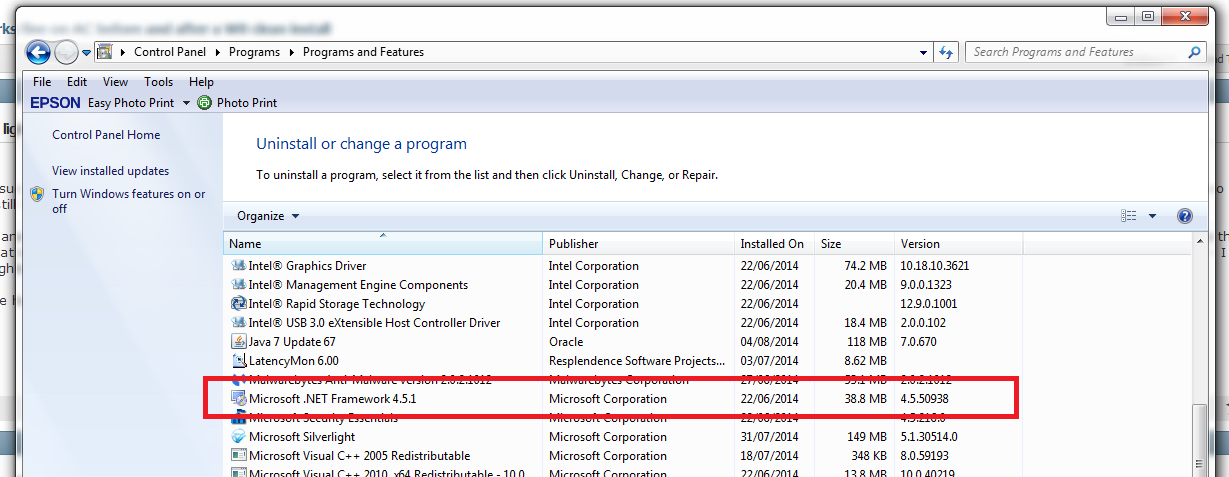Sort by the Version column header

click(959, 244)
